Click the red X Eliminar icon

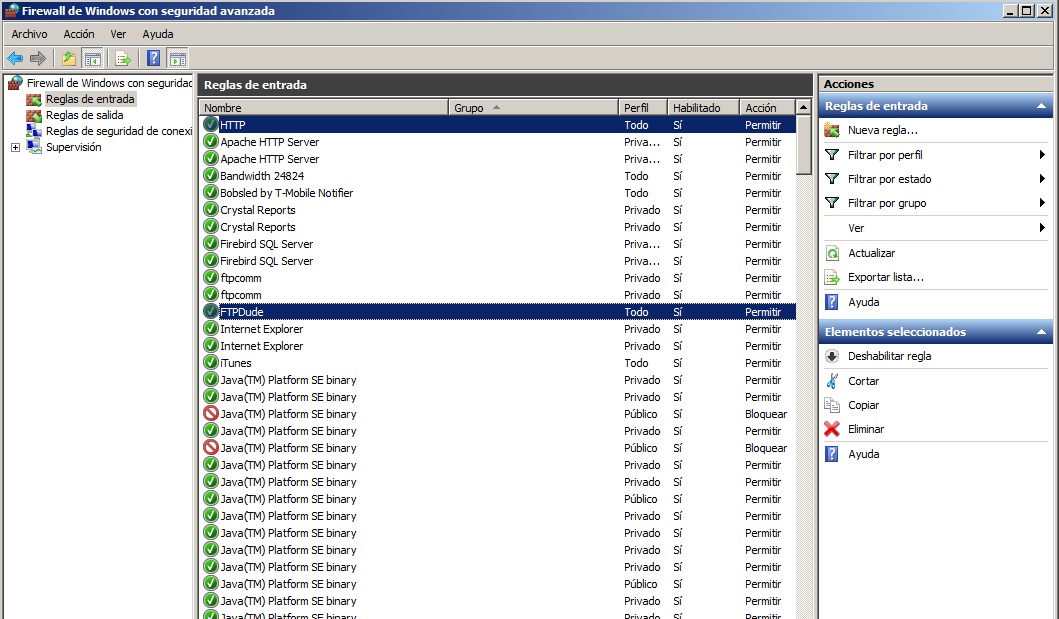832,429
